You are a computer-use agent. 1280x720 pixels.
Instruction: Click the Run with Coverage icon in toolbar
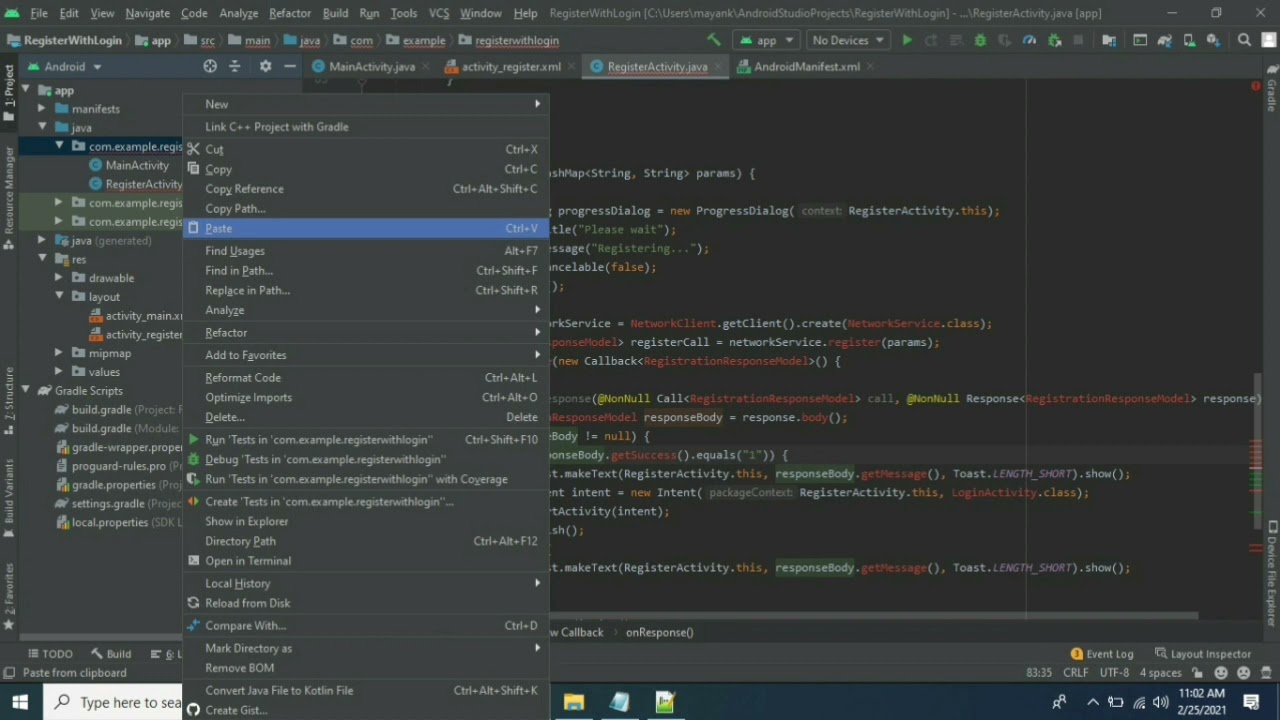(1004, 40)
